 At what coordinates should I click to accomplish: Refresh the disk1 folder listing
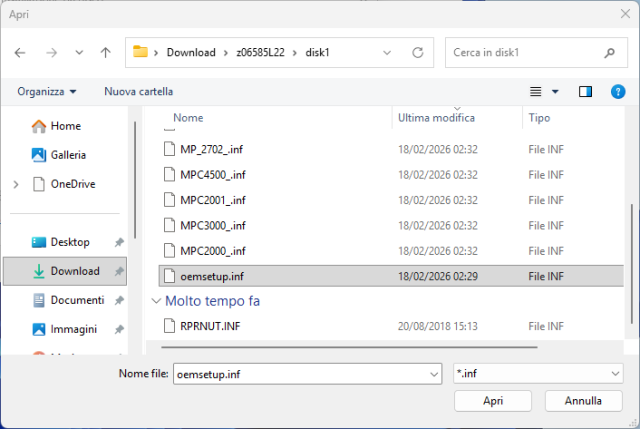(x=418, y=53)
